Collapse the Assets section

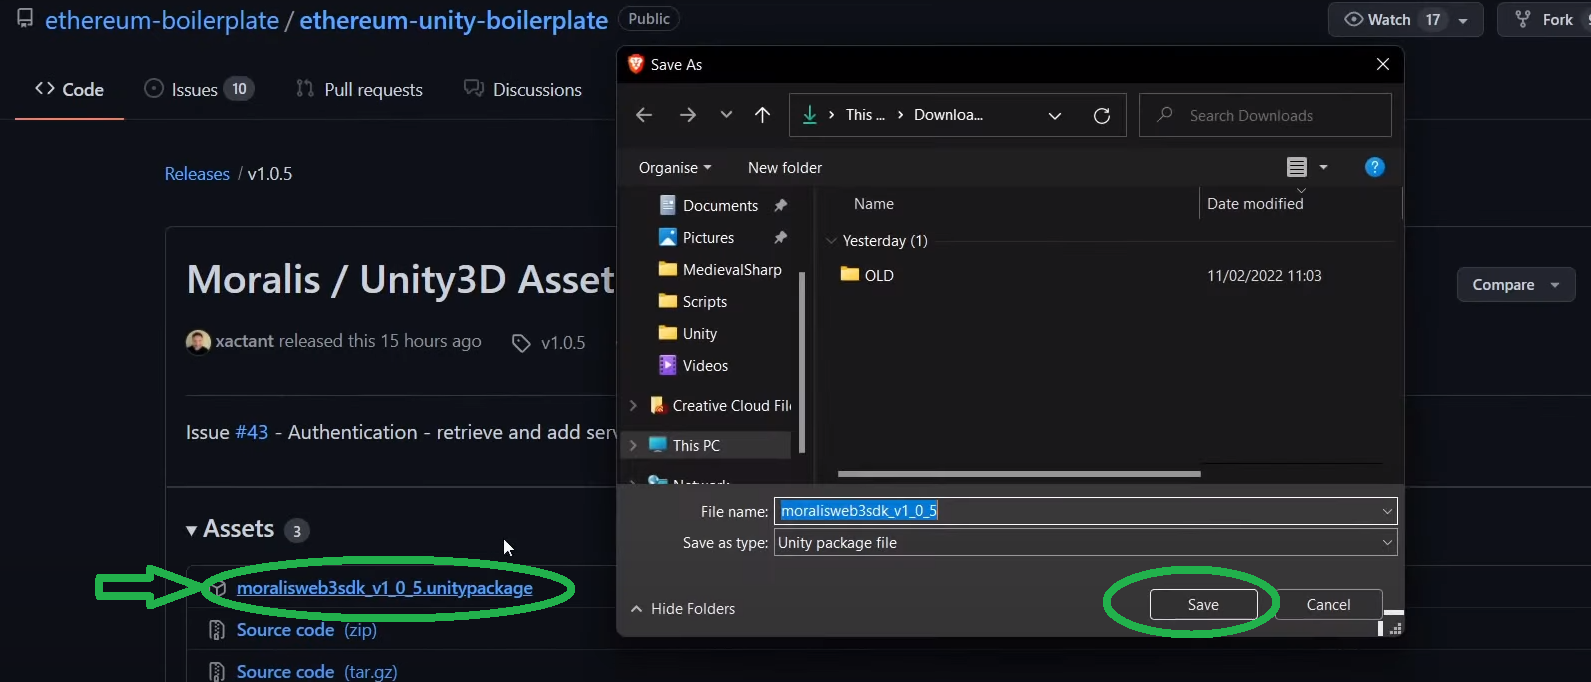pyautogui.click(x=191, y=530)
